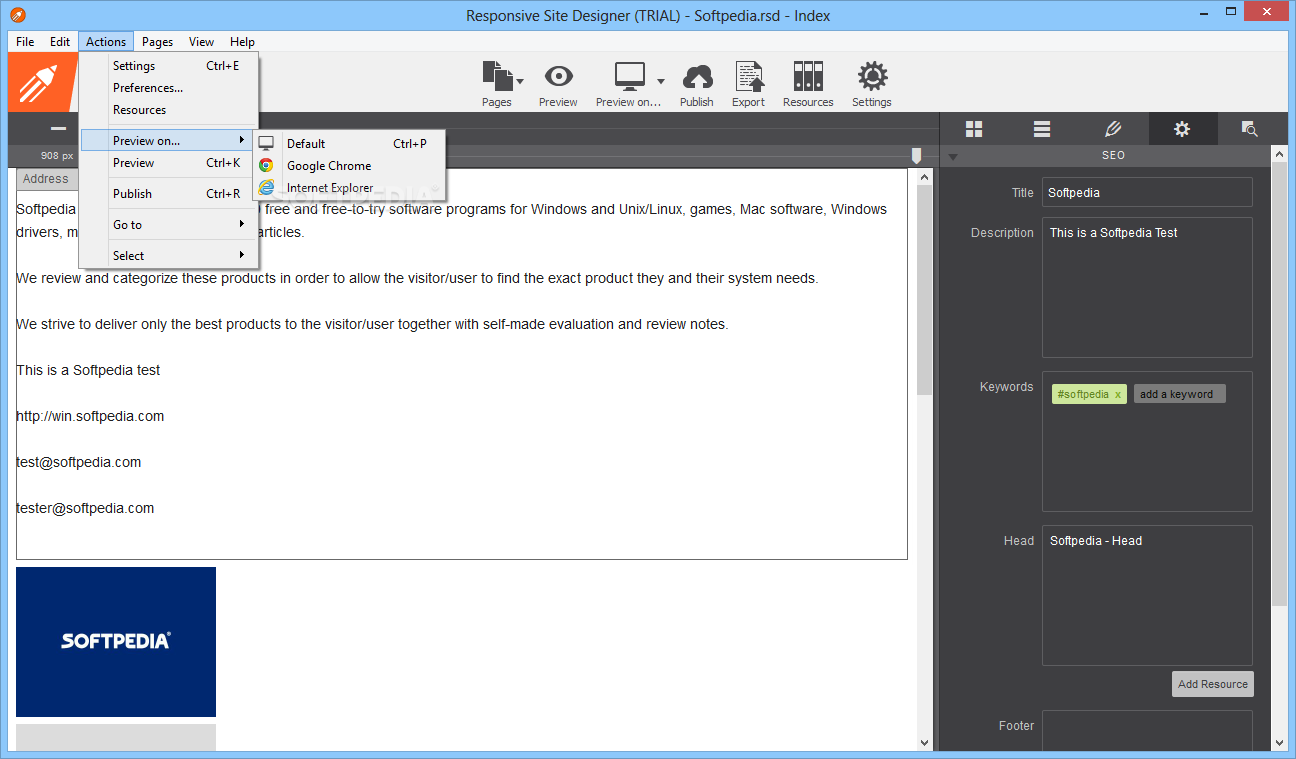This screenshot has height=759, width=1296.
Task: Select the Softpedia logo image
Action: [116, 642]
